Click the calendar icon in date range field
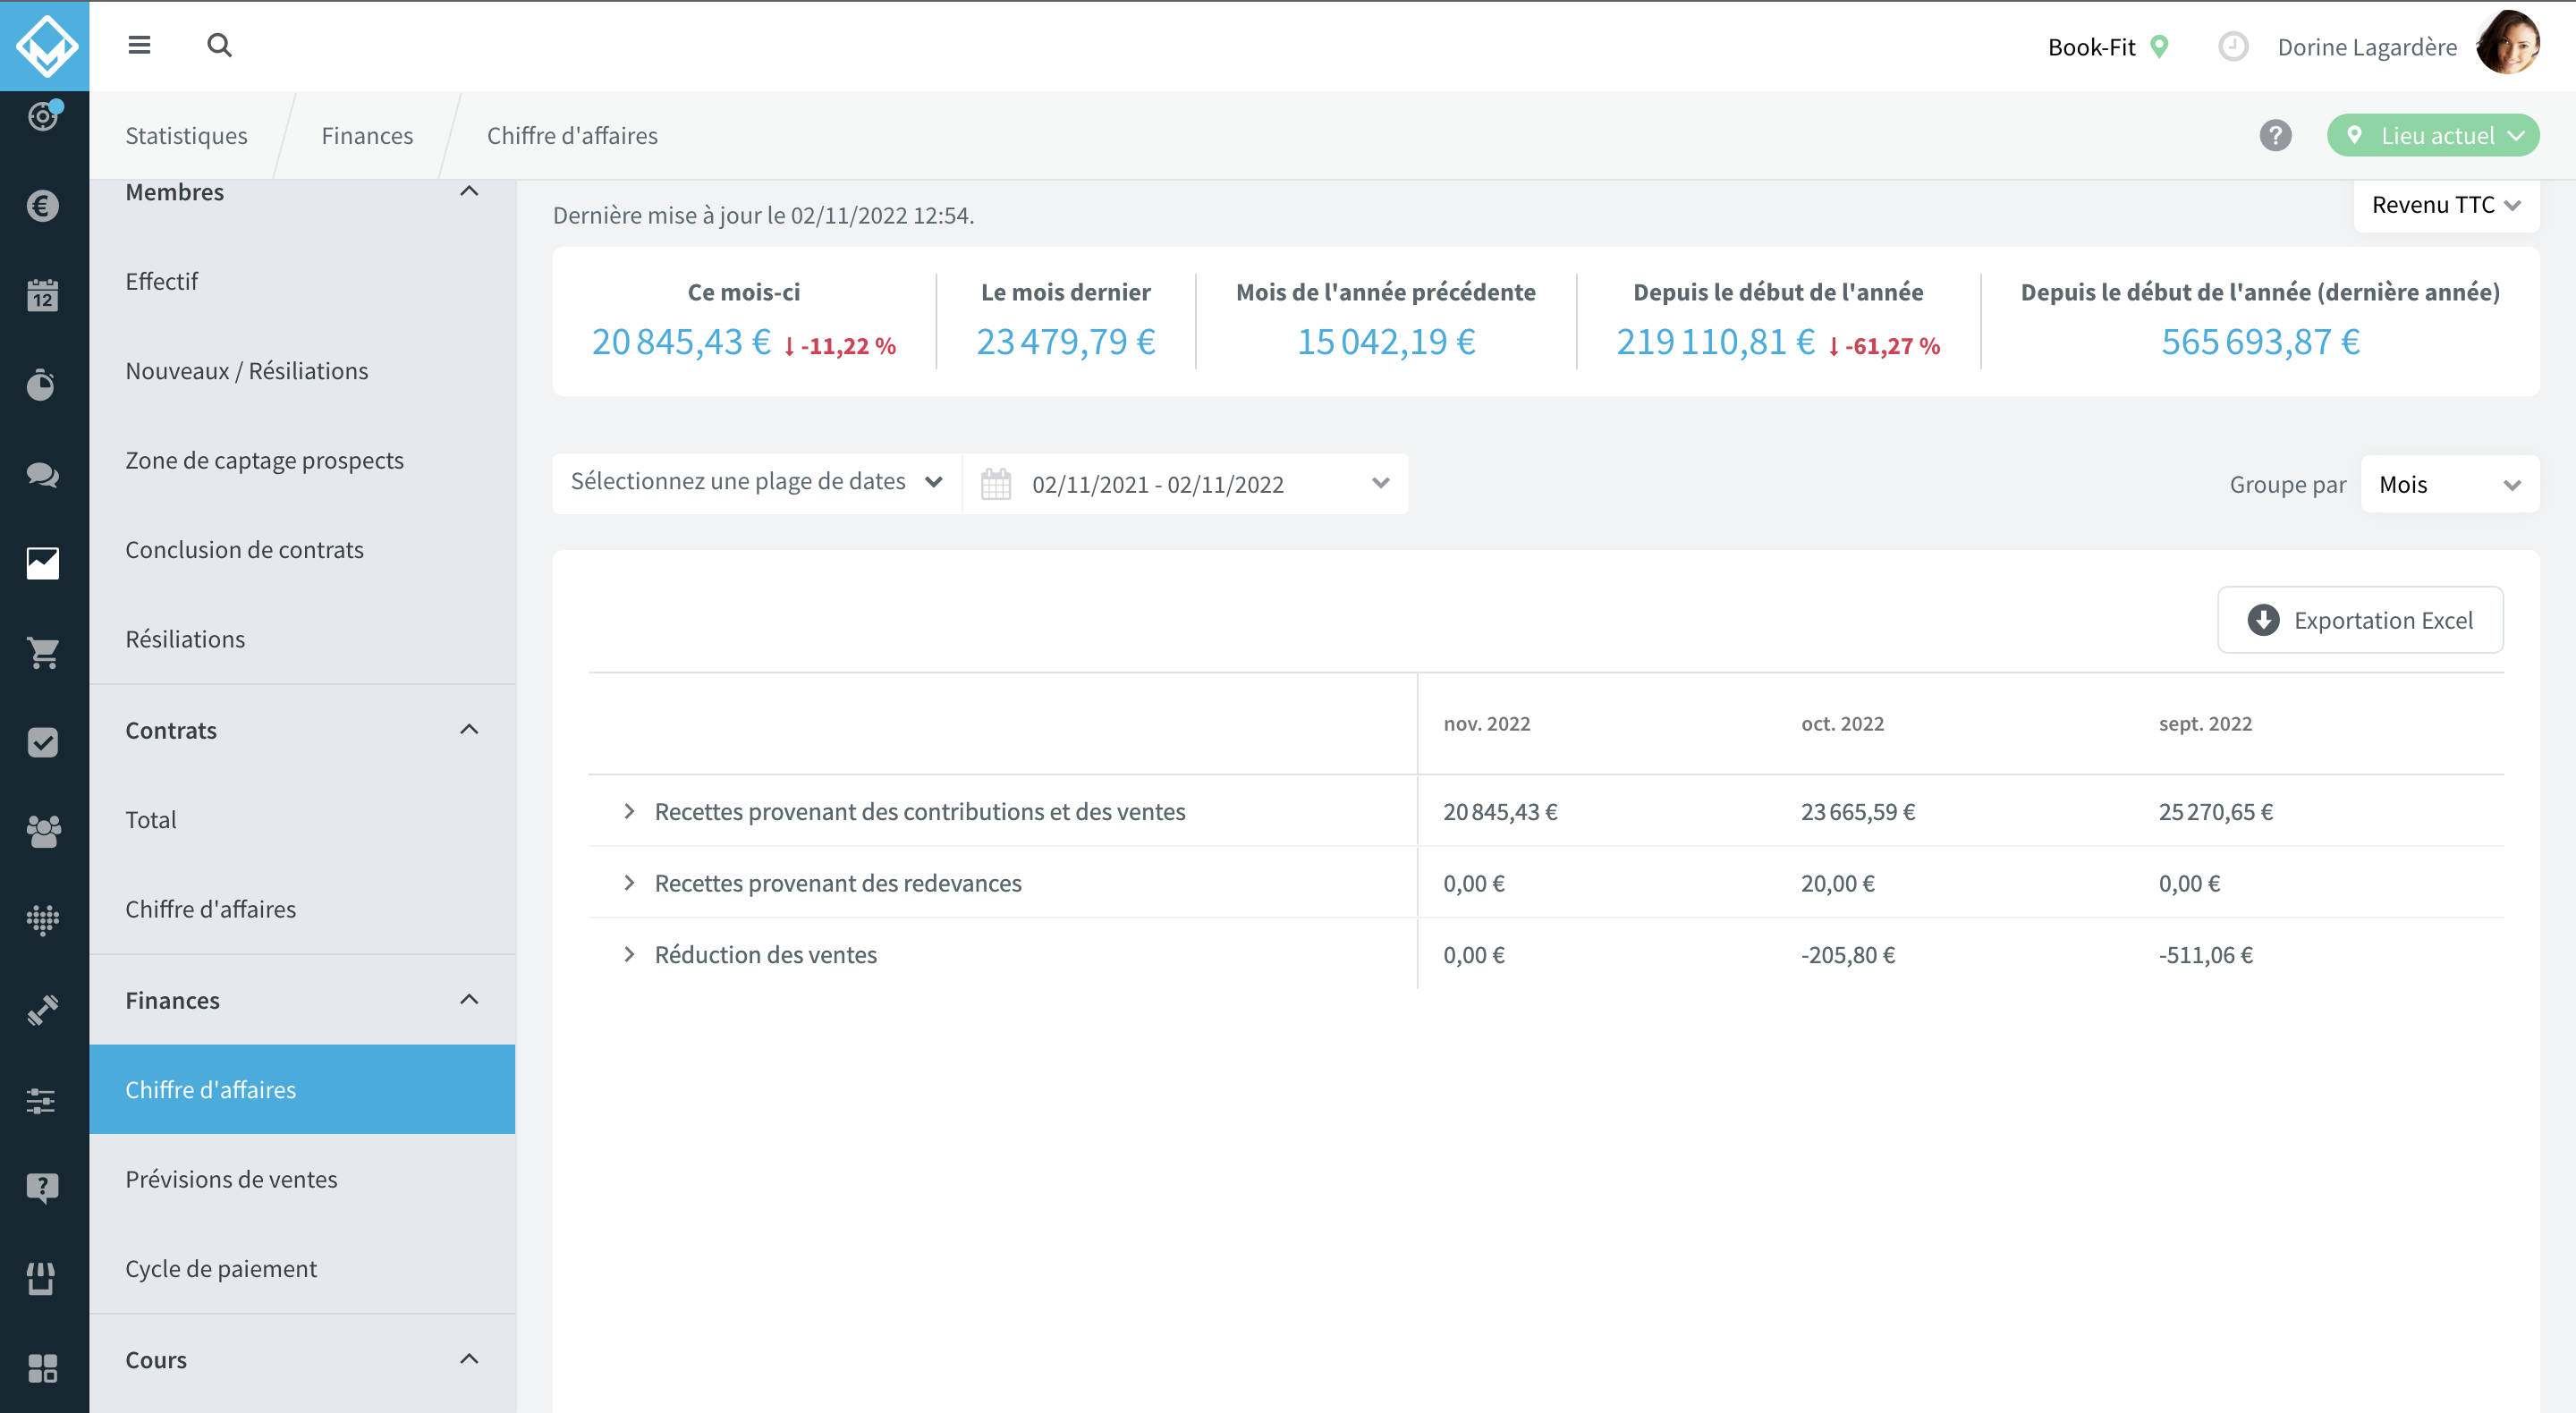 (996, 484)
